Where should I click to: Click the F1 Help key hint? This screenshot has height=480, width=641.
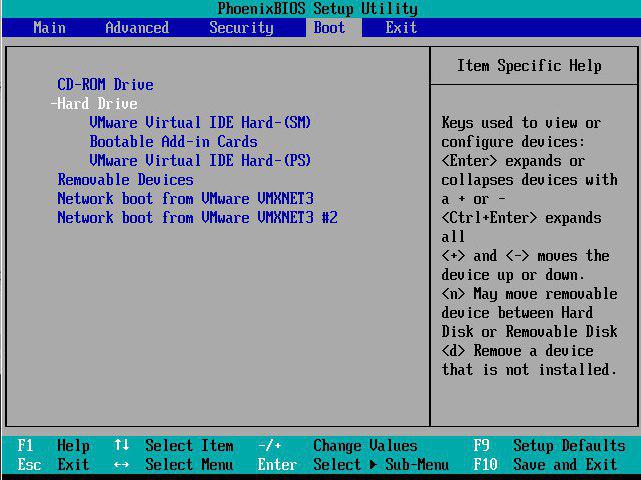pyautogui.click(x=53, y=446)
